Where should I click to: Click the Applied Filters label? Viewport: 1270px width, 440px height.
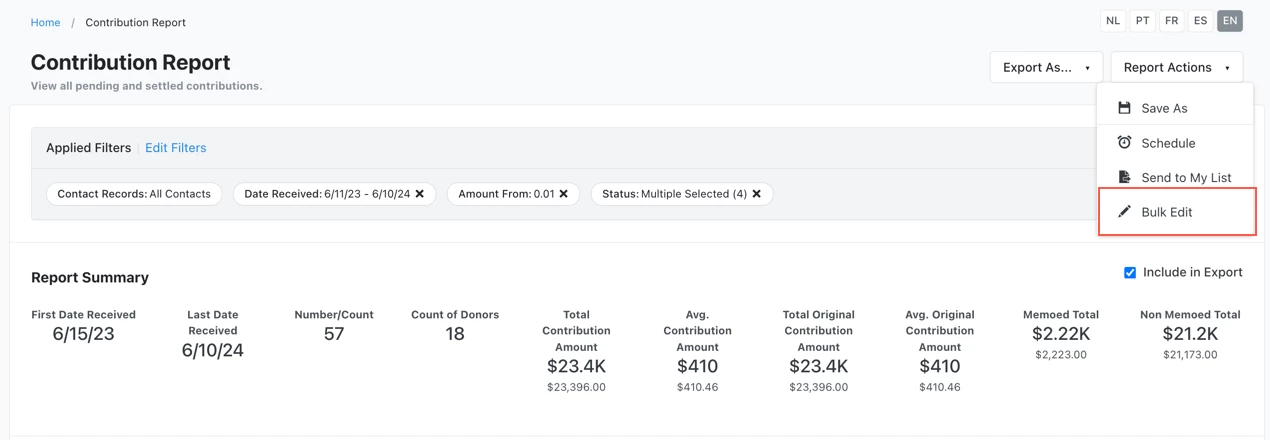point(88,147)
